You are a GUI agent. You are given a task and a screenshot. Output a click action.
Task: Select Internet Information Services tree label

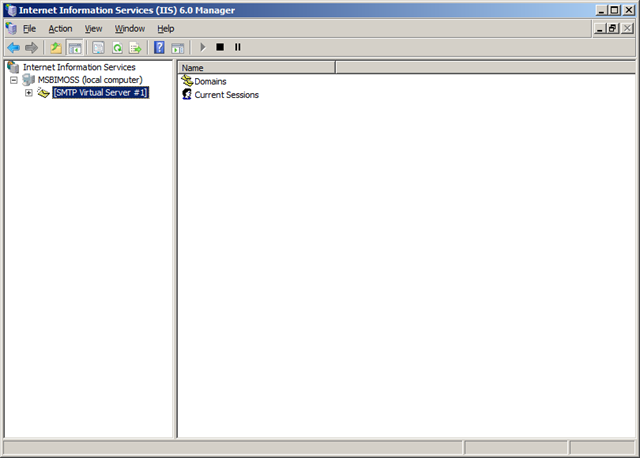pyautogui.click(x=79, y=67)
